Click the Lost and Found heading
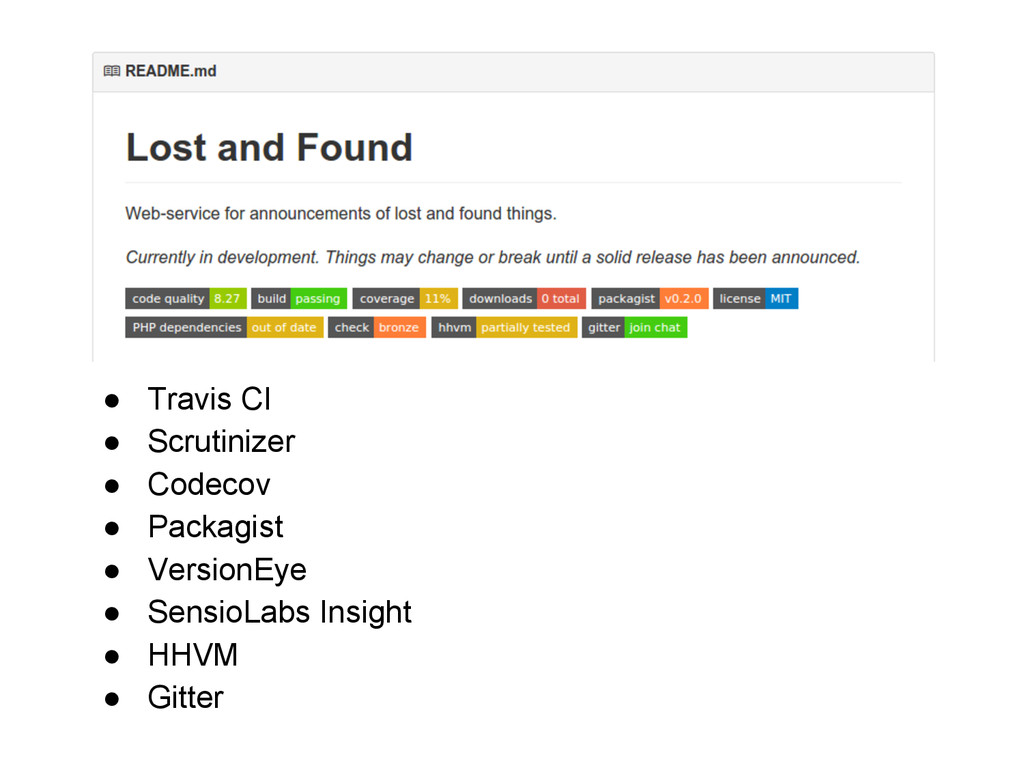 (269, 148)
